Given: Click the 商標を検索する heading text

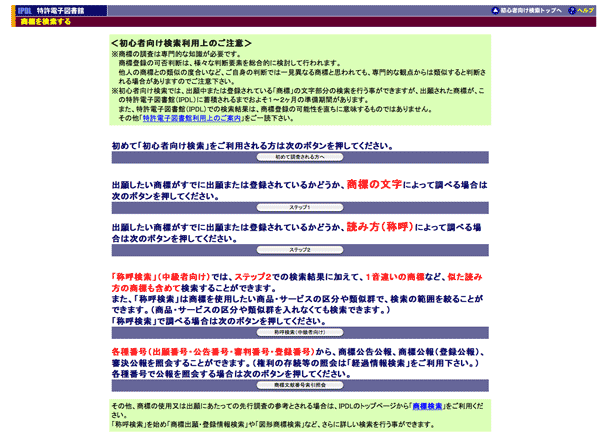Looking at the screenshot, I should point(46,22).
